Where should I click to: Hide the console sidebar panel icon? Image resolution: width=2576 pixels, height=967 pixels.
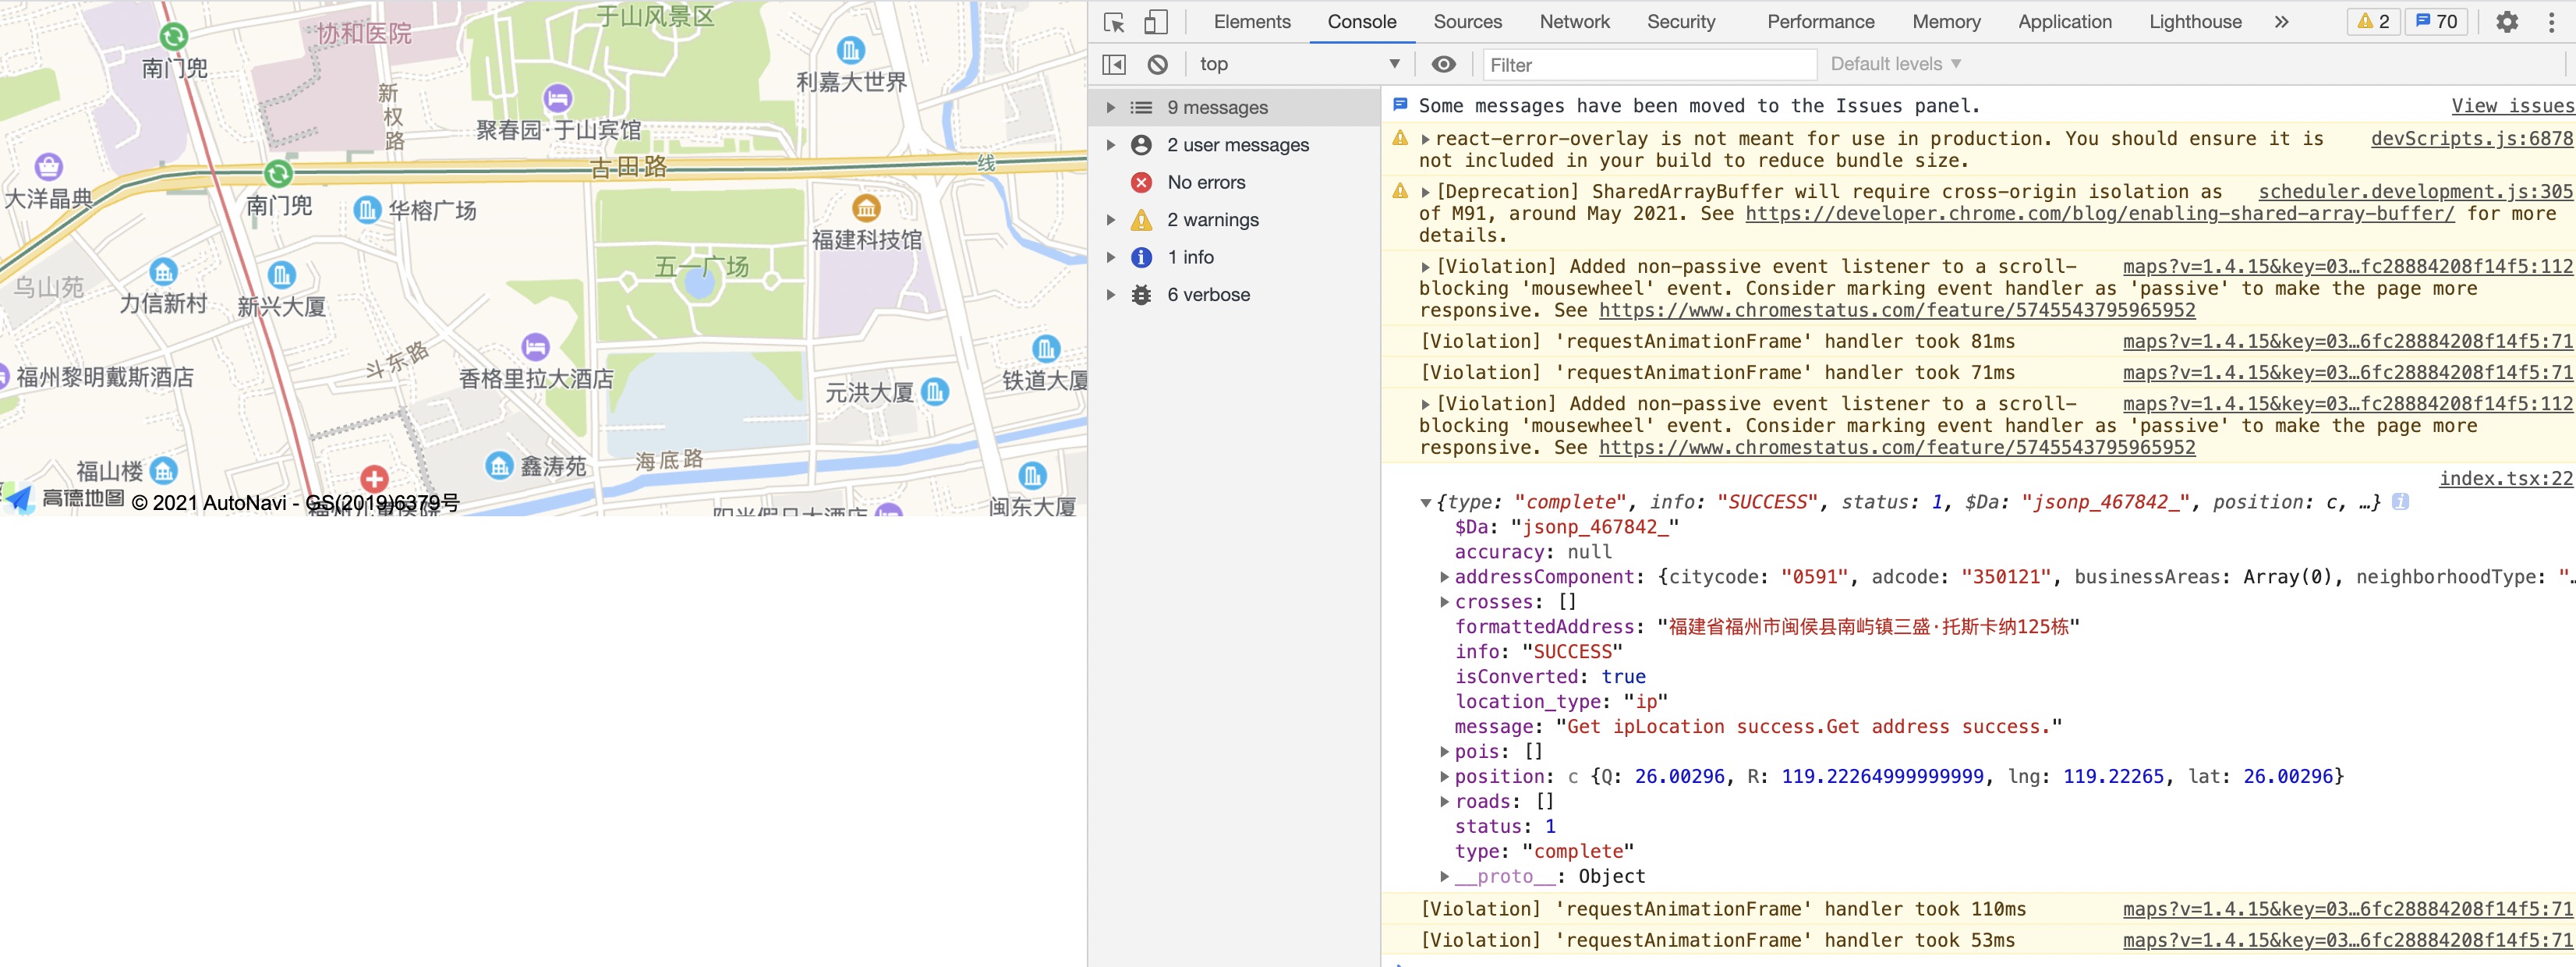click(1113, 65)
